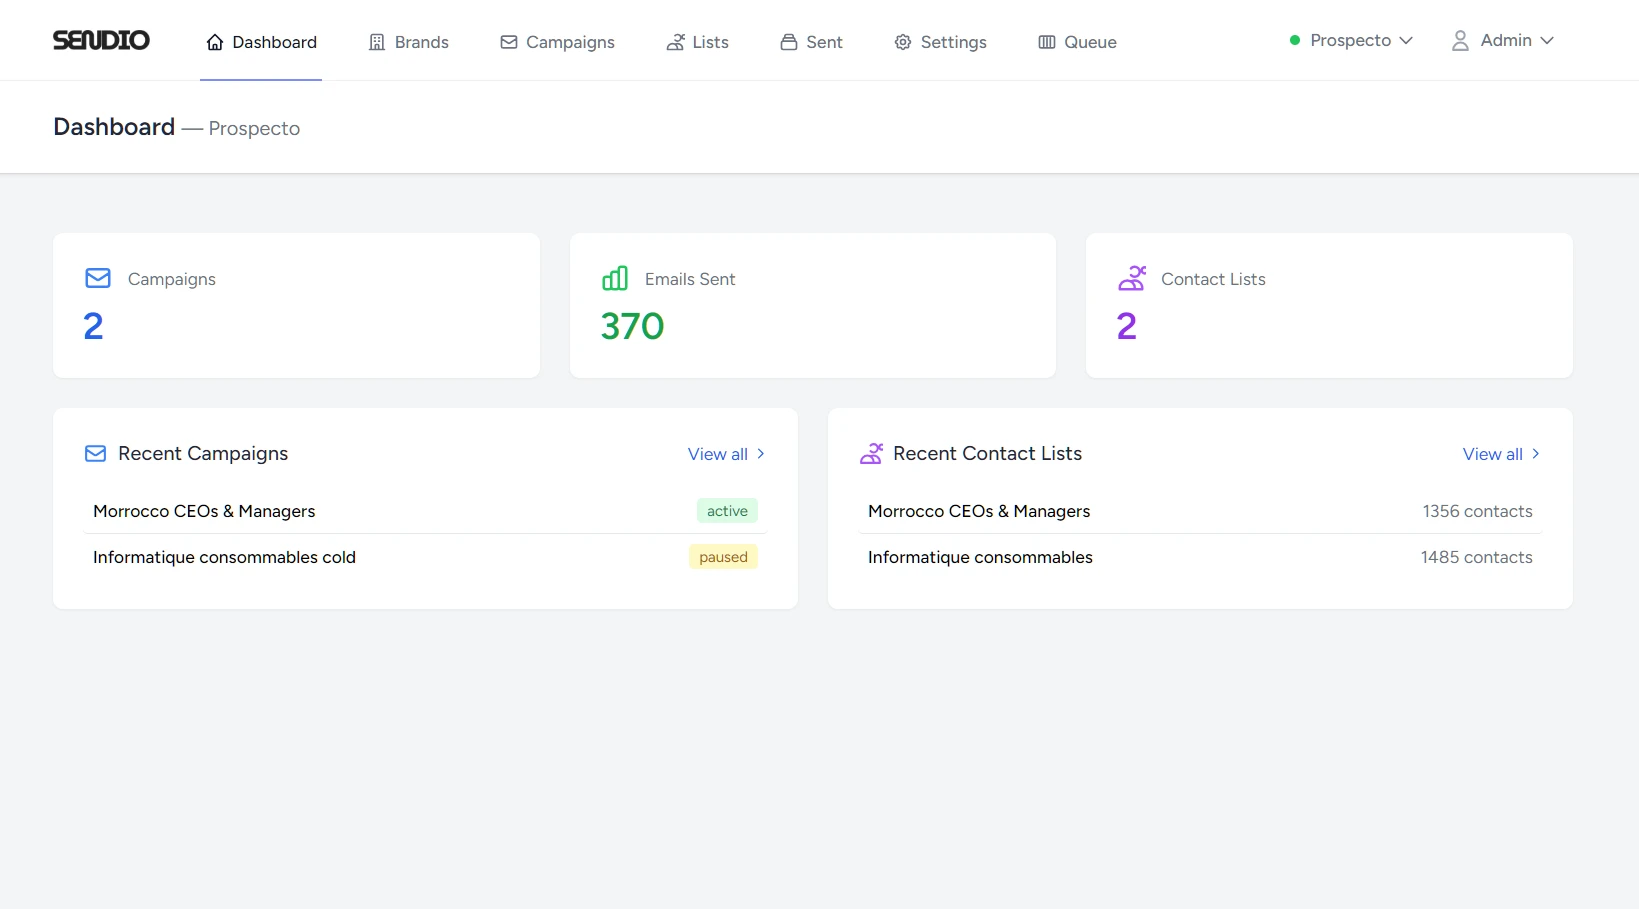
Task: Click the Emails Sent bar chart icon
Action: coord(615,278)
